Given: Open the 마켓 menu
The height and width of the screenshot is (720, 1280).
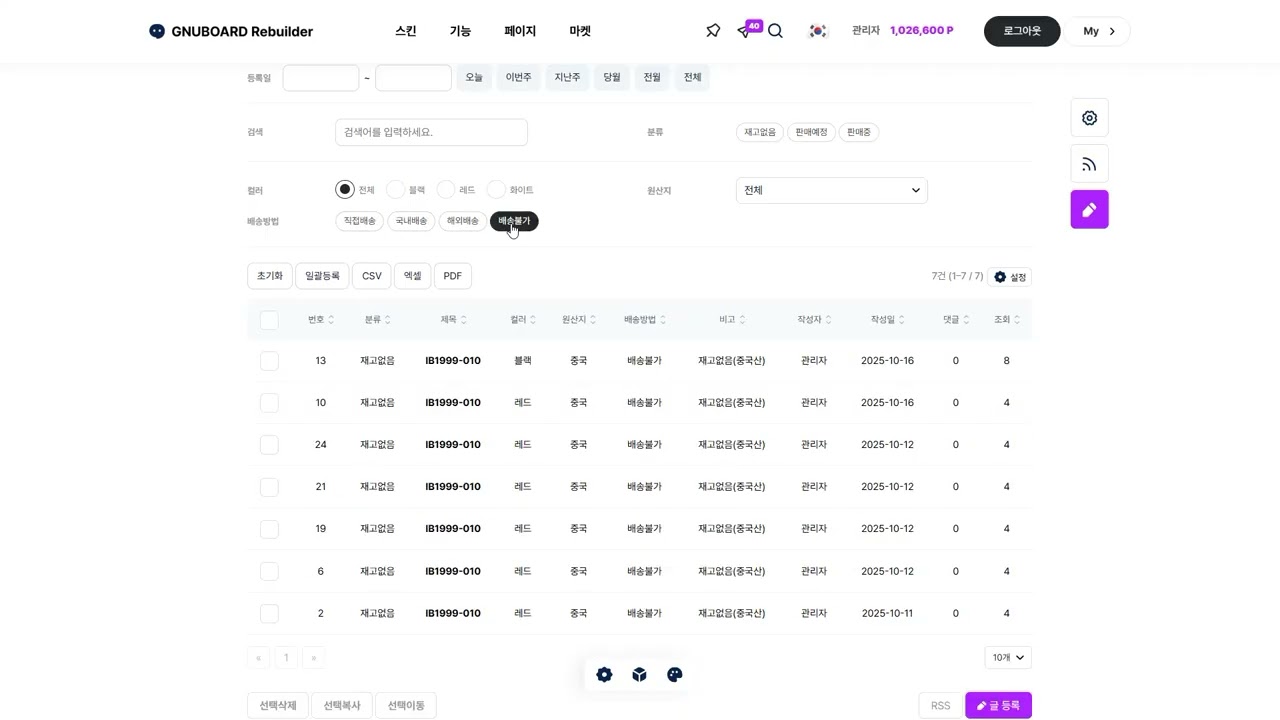Looking at the screenshot, I should (580, 31).
